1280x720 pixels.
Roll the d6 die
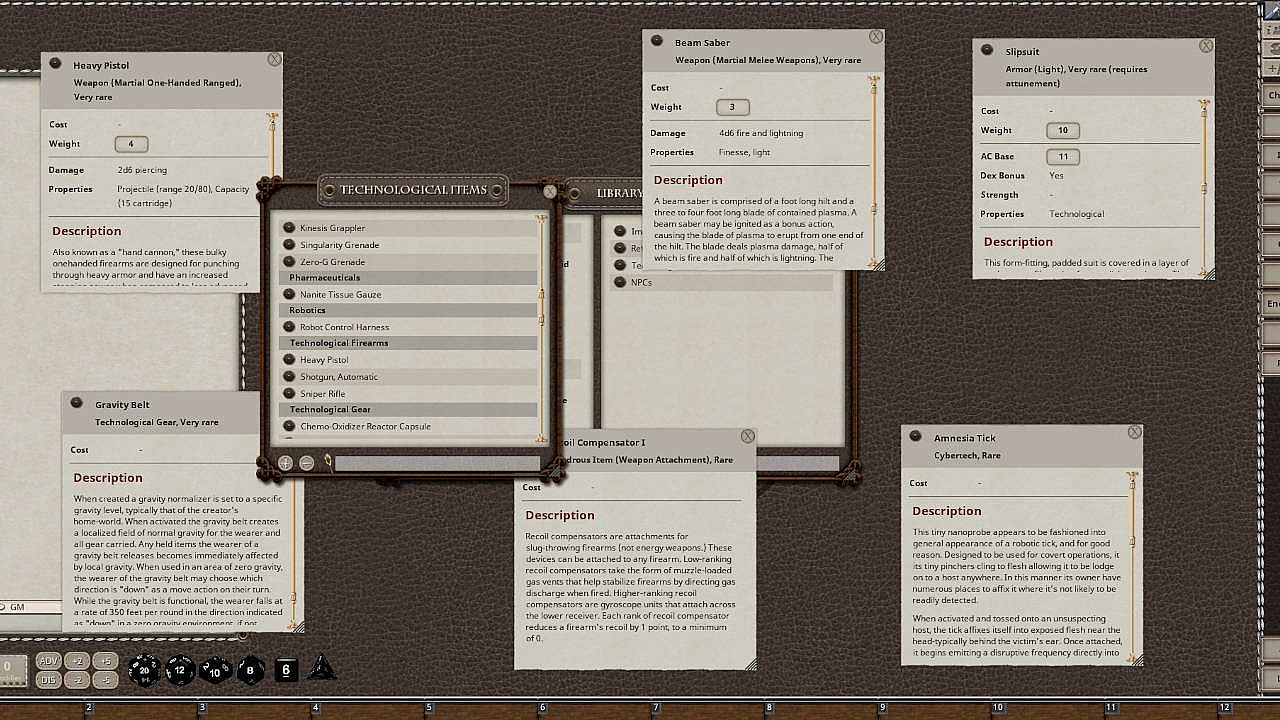click(286, 670)
